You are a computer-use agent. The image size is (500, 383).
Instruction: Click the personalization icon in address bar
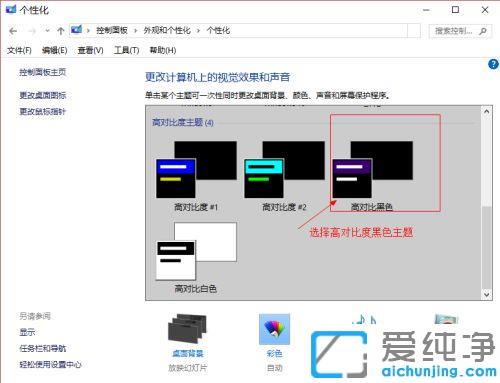(x=76, y=30)
